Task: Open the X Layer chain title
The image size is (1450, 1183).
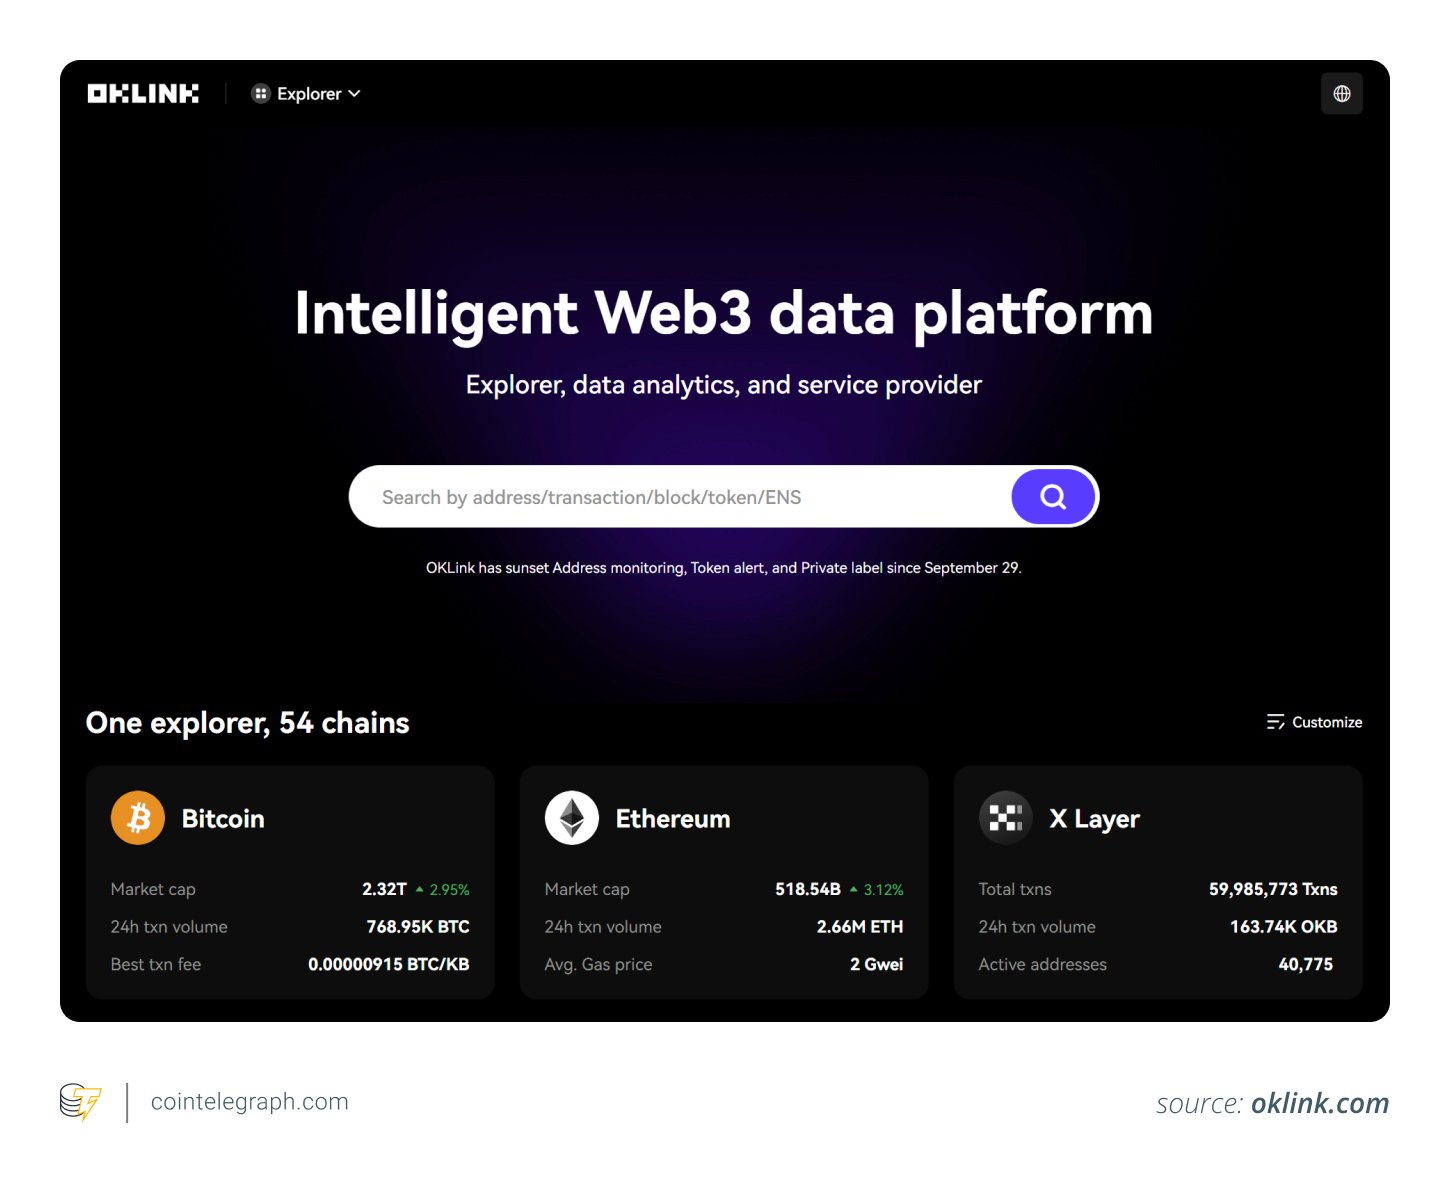Action: 1094,819
